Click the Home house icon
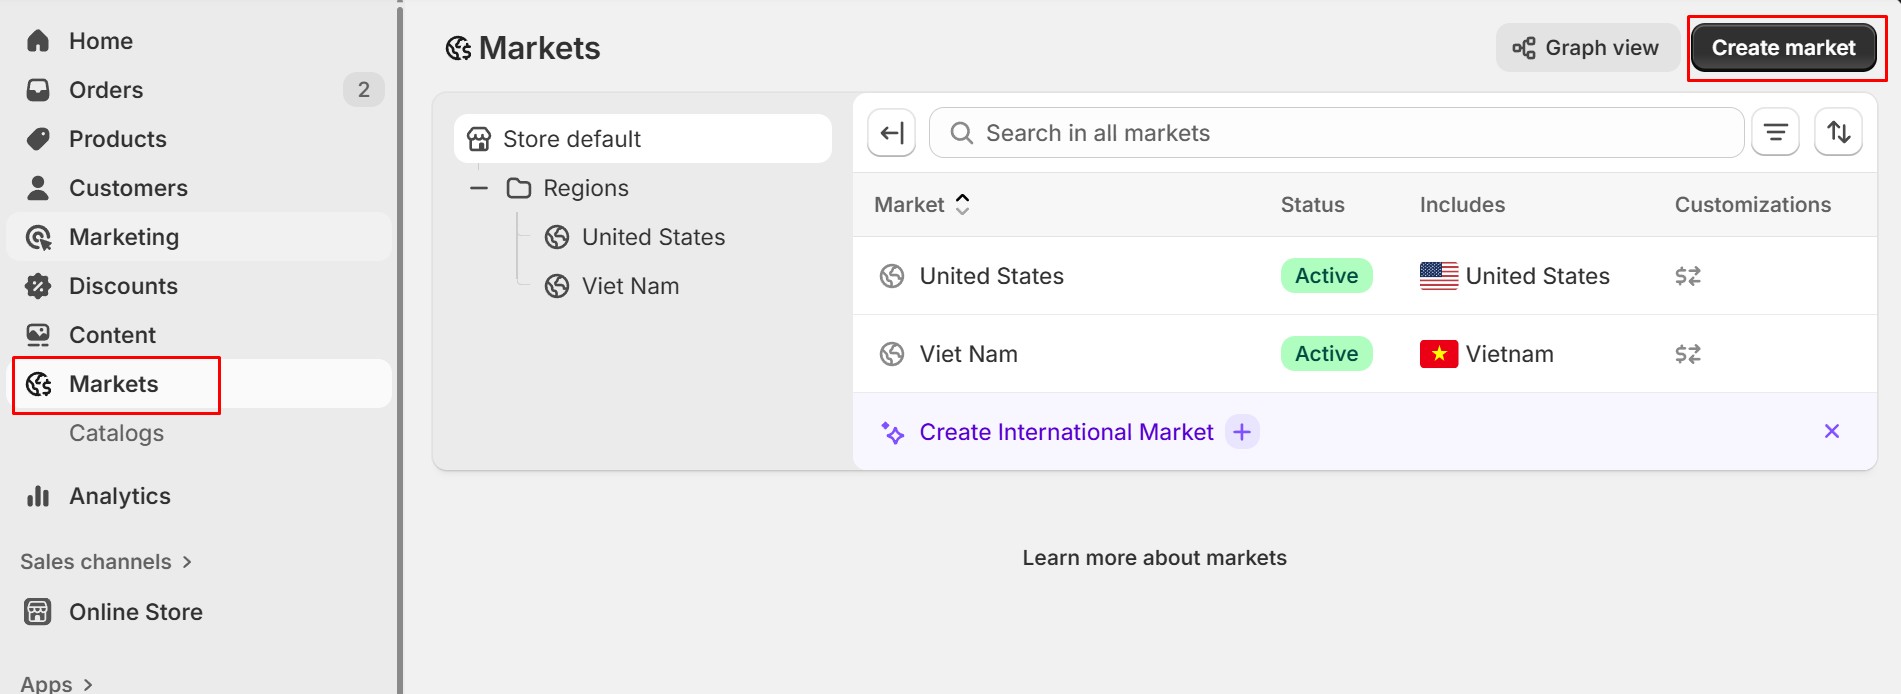This screenshot has width=1901, height=694. click(38, 41)
